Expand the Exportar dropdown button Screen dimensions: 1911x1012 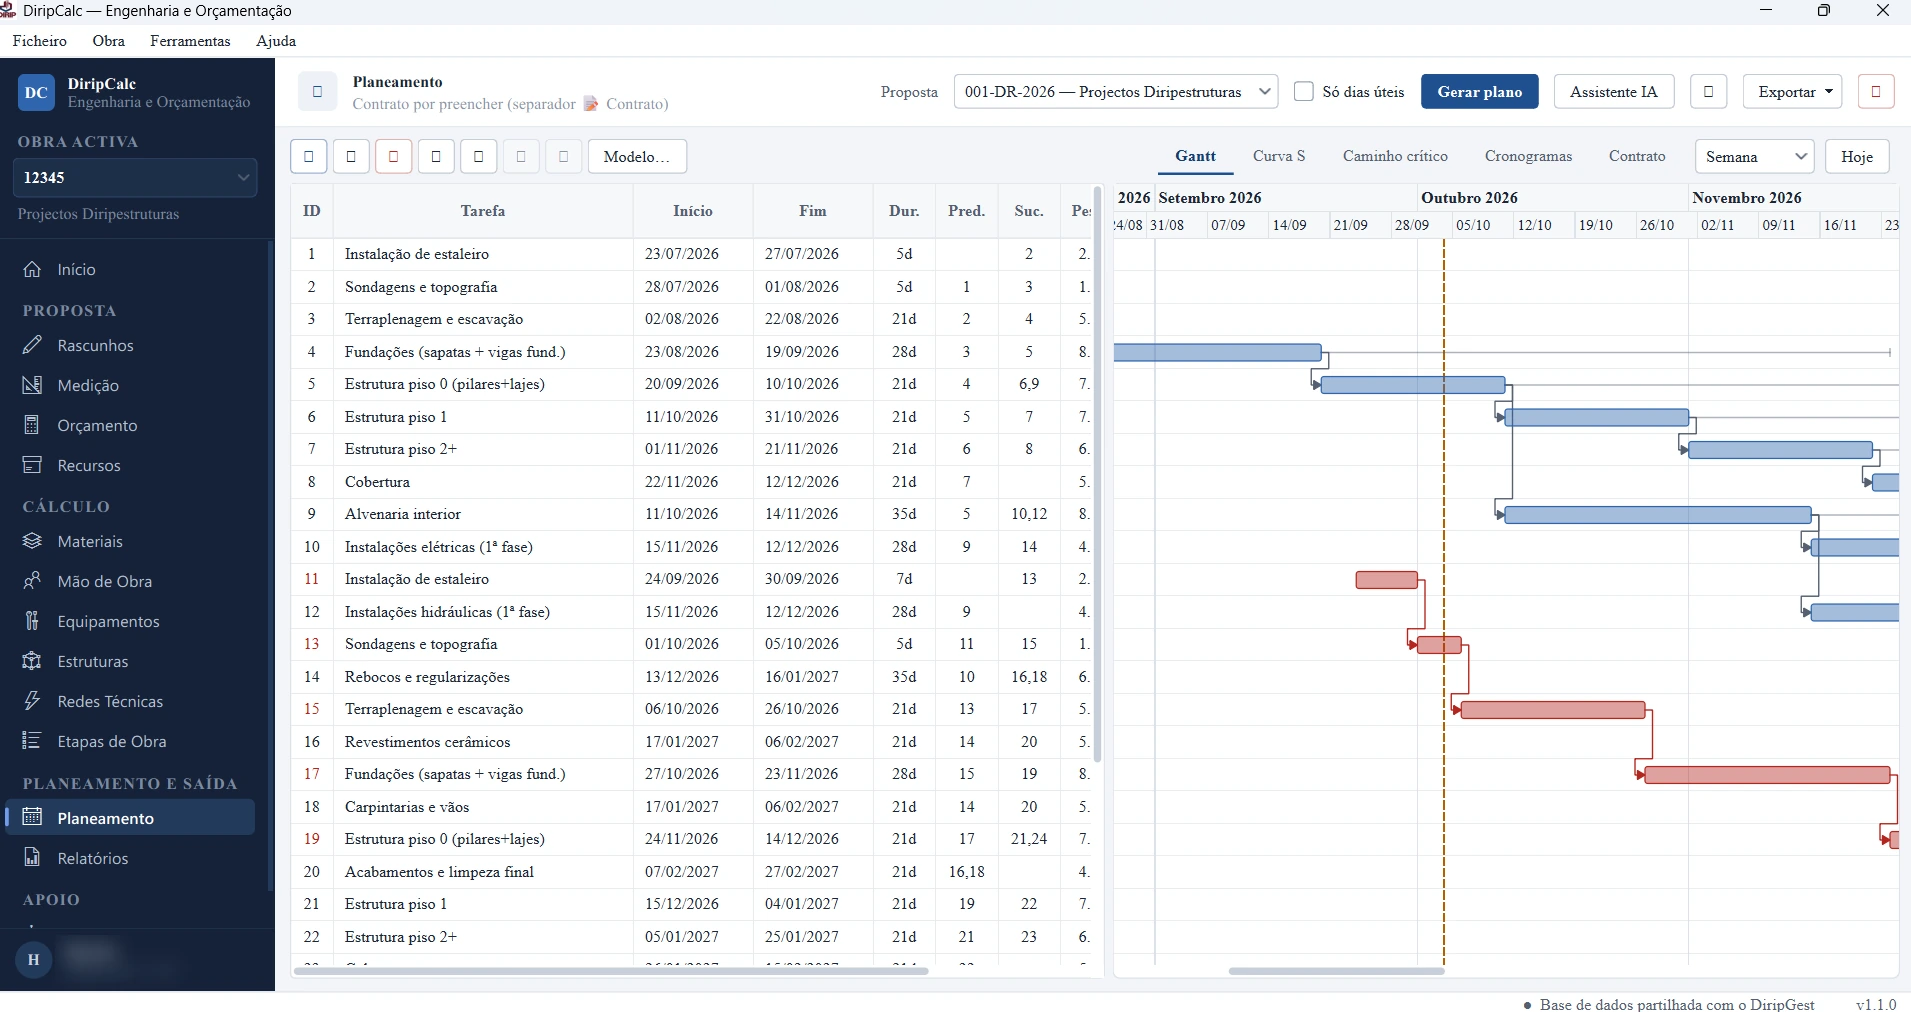point(1793,91)
